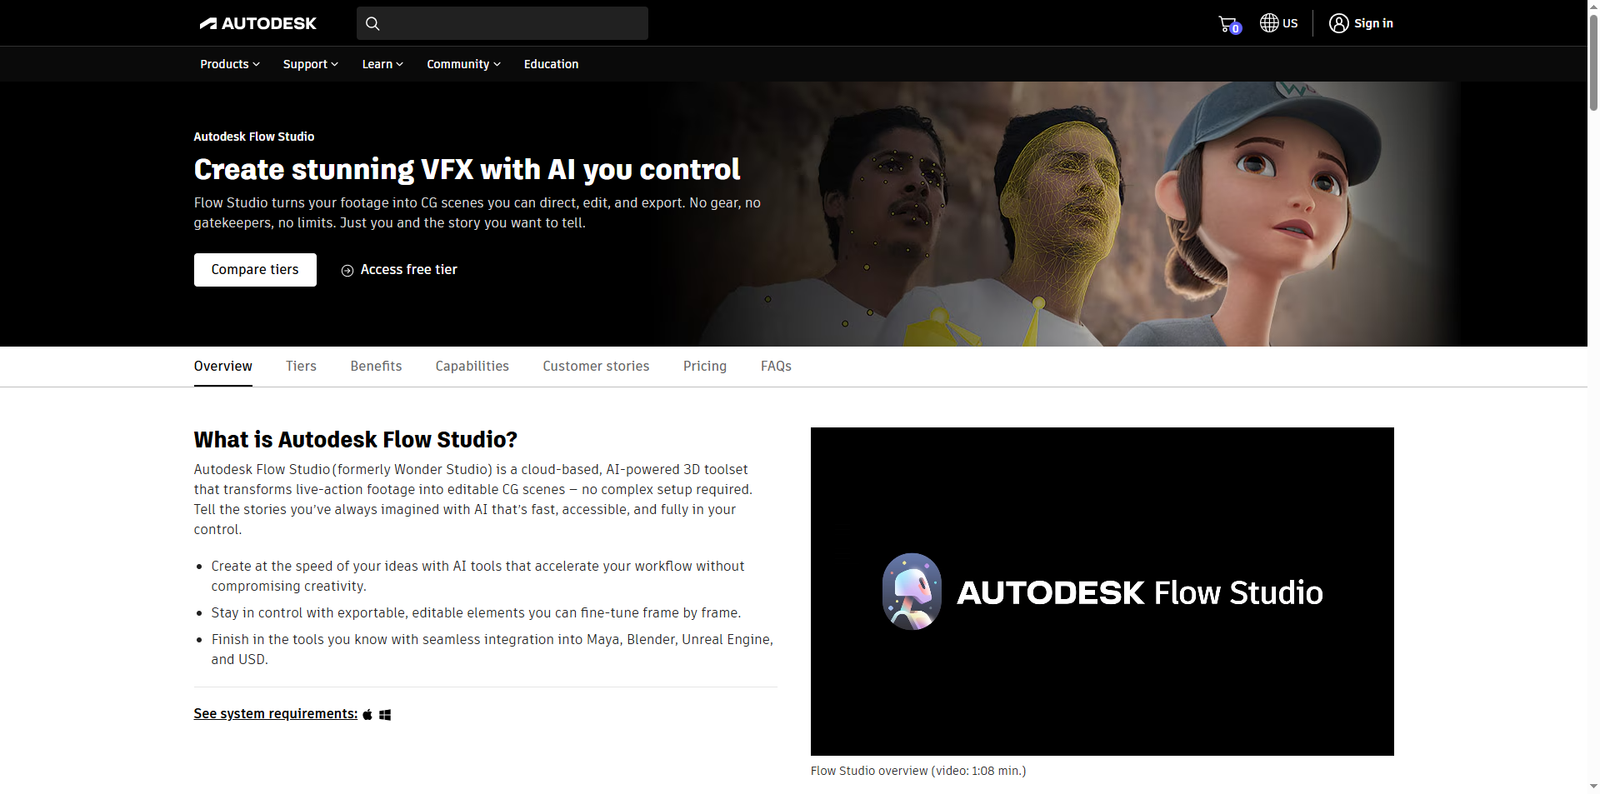Click the Sign in link

click(1373, 23)
